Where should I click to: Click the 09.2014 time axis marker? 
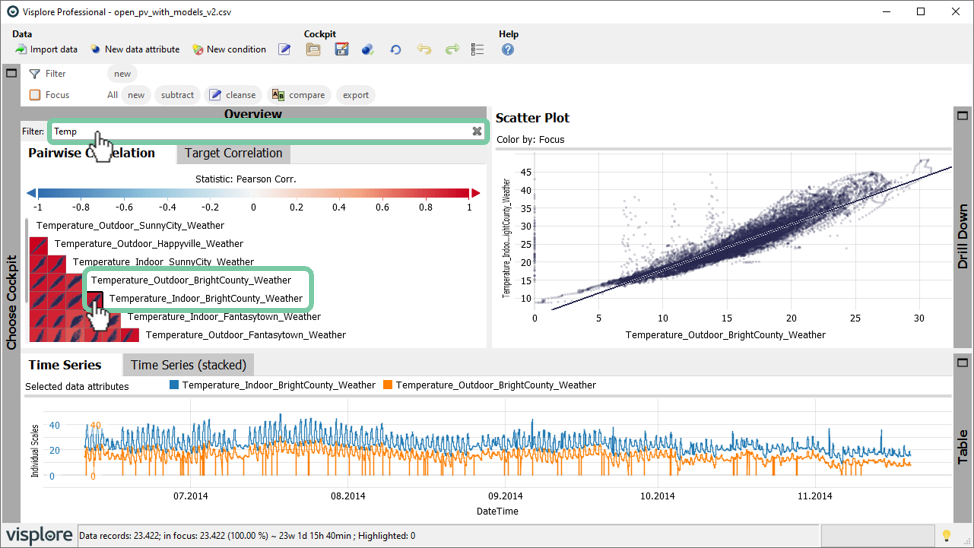(505, 496)
